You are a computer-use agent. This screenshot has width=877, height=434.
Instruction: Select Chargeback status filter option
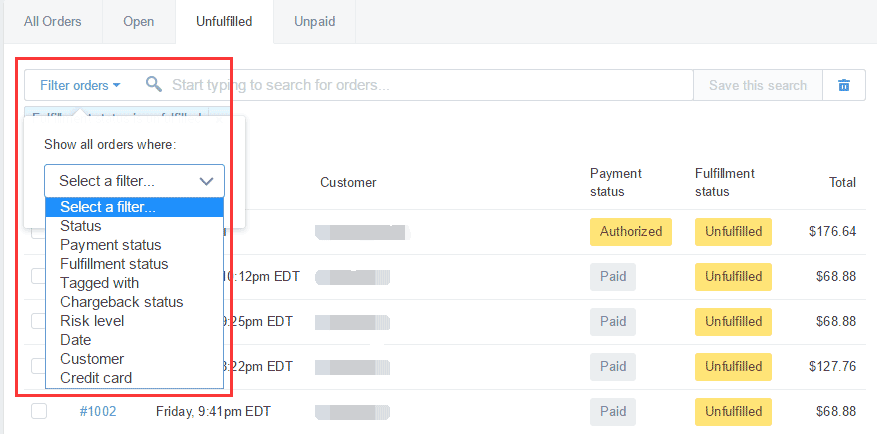121,302
